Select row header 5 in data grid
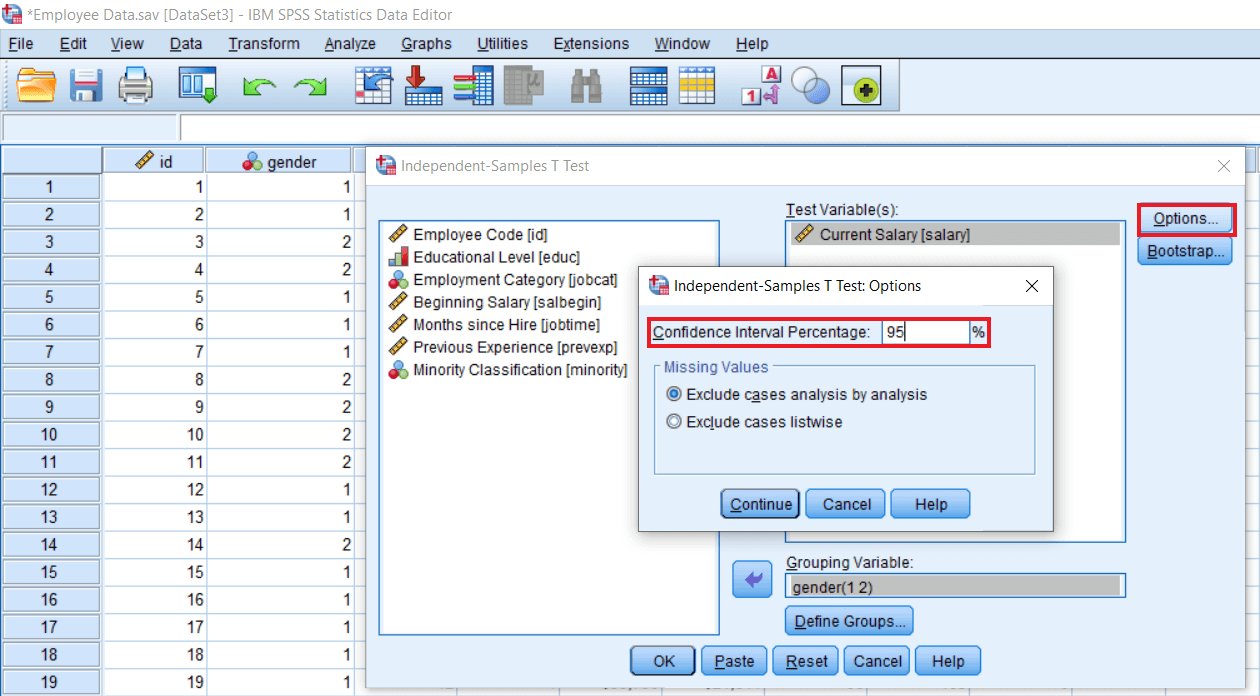Screen dimensions: 1260x696 (51, 297)
